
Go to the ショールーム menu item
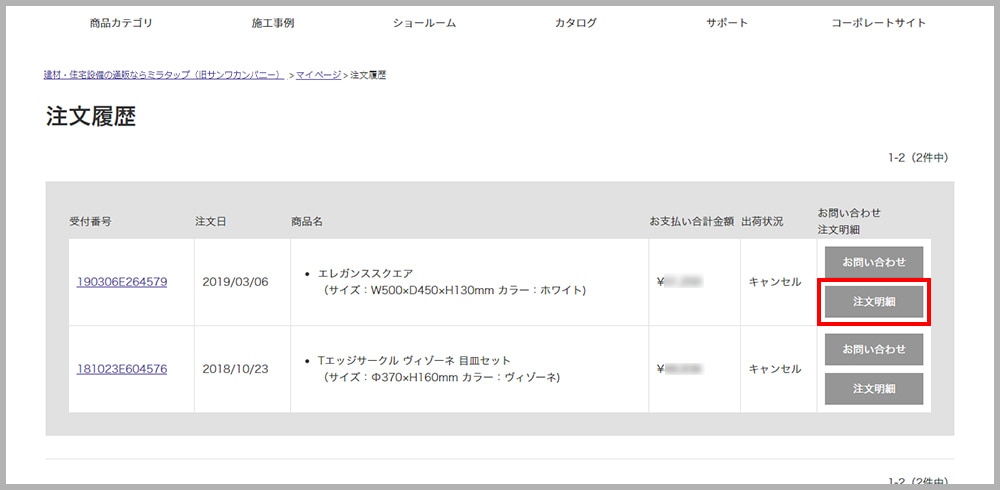pyautogui.click(x=425, y=23)
